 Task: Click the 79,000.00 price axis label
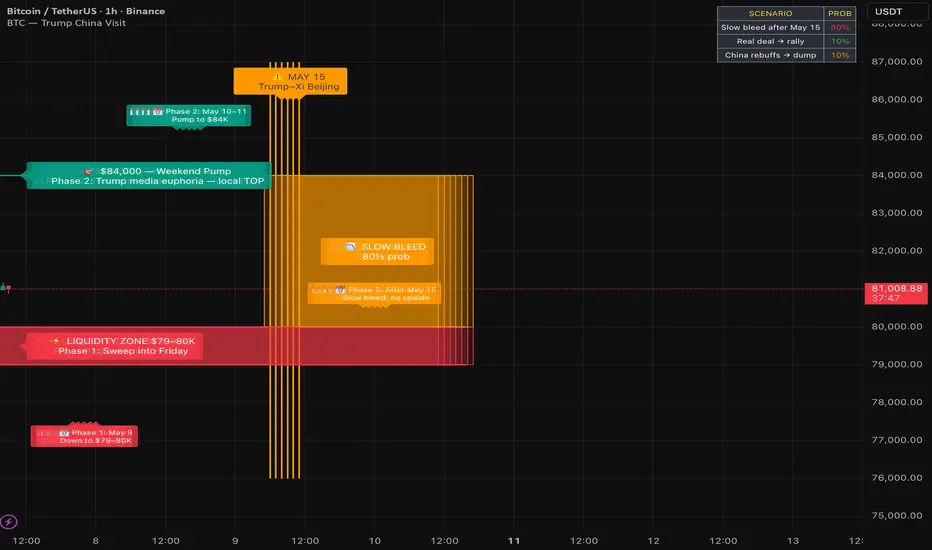(x=896, y=364)
